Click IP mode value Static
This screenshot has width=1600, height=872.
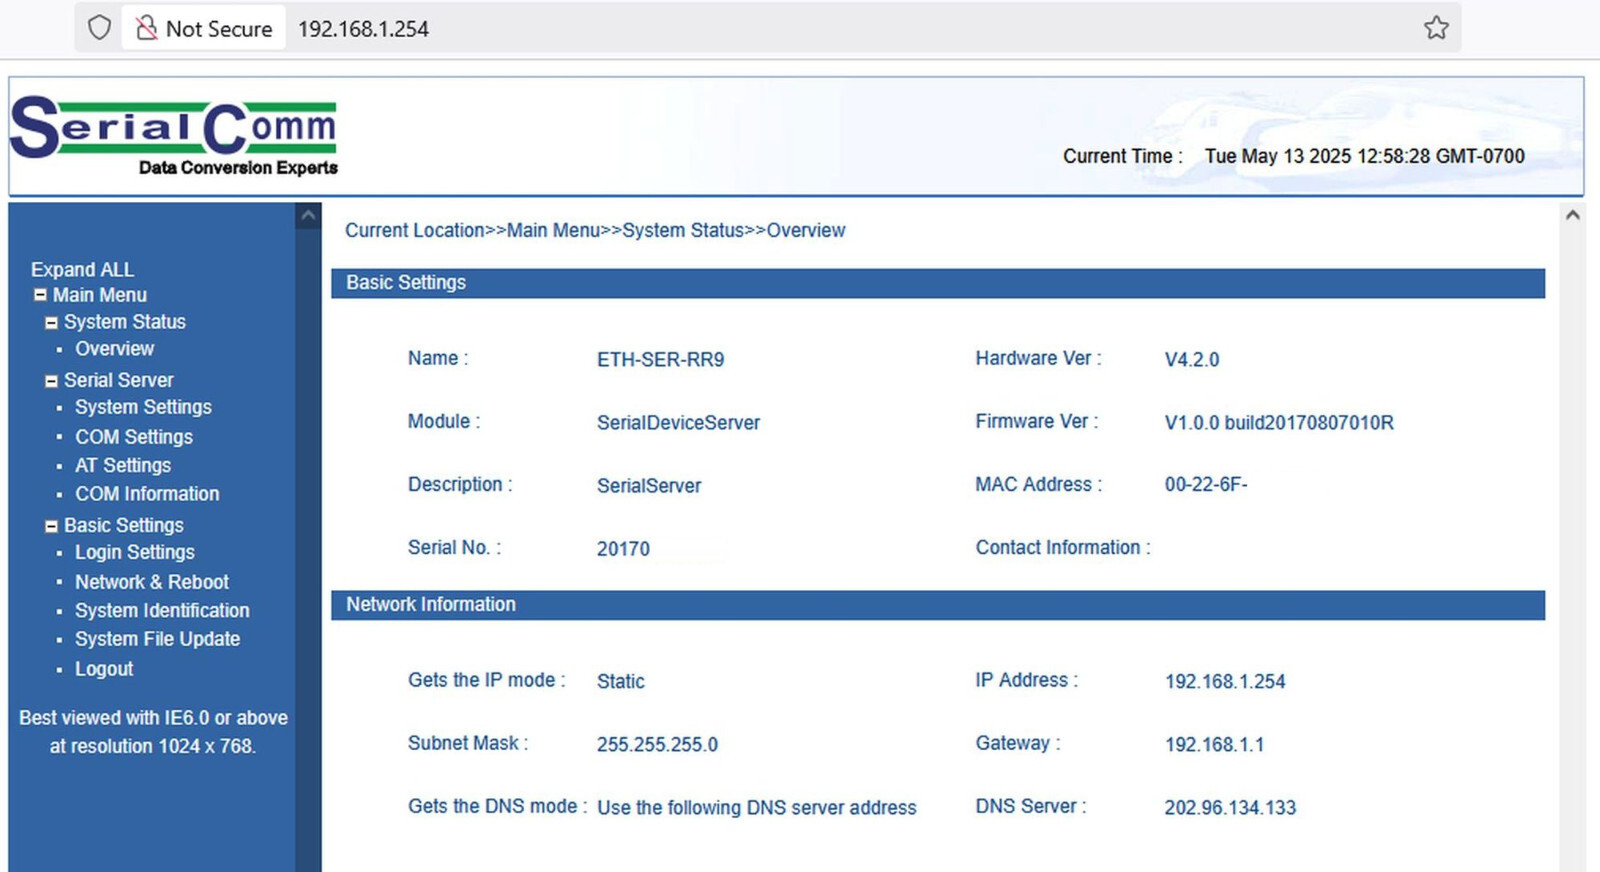[x=621, y=682]
